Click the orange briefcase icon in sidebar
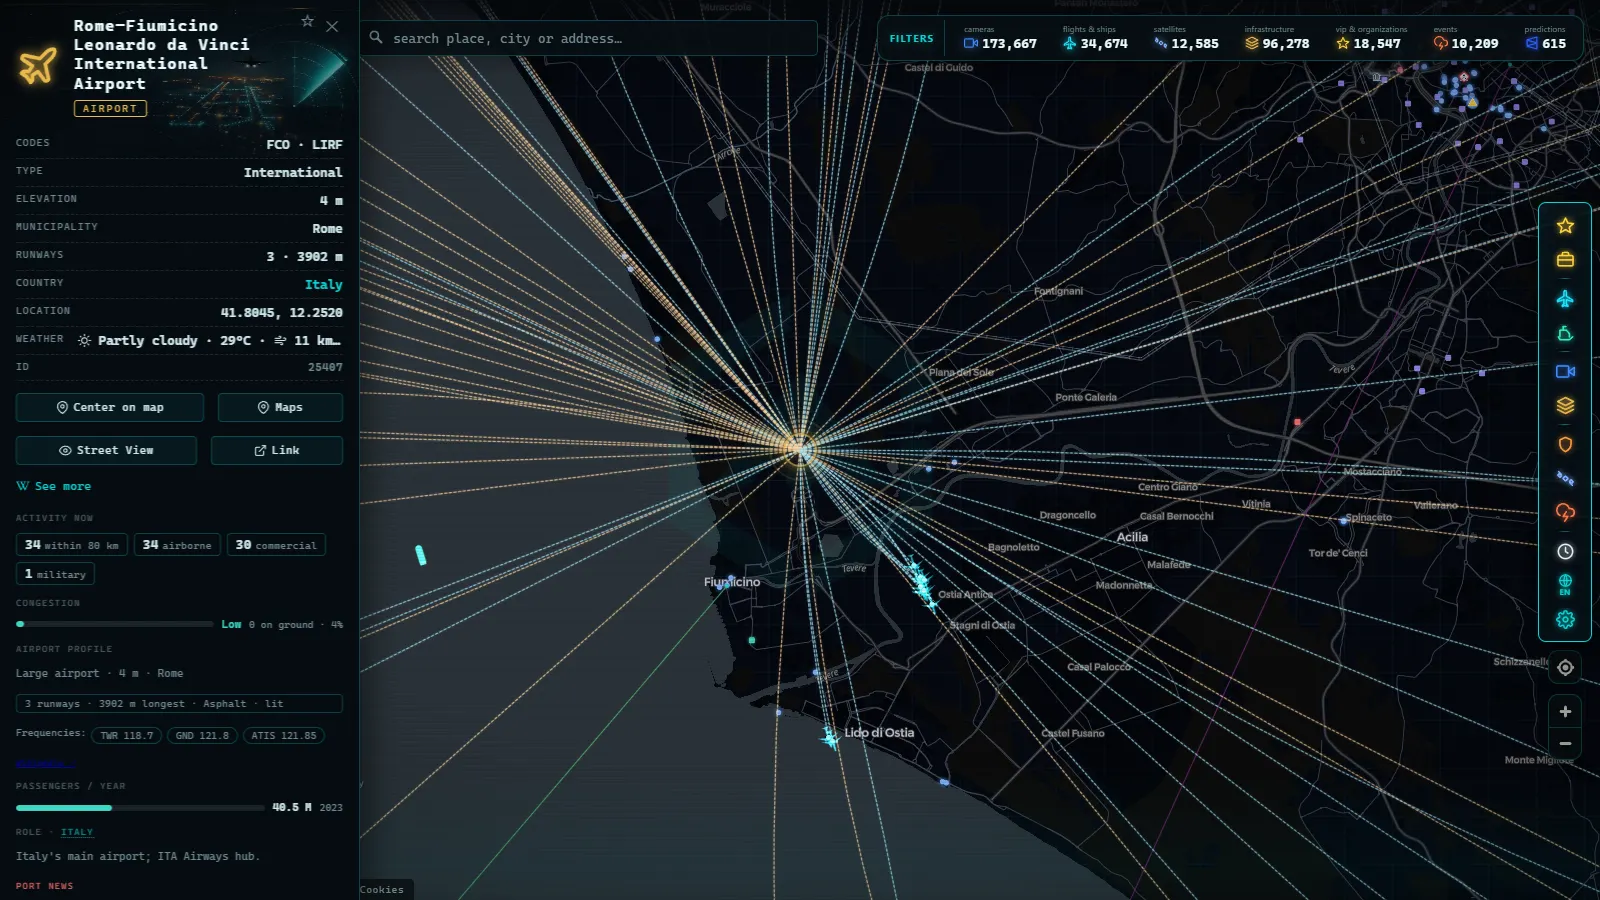Image resolution: width=1600 pixels, height=900 pixels. (1565, 260)
